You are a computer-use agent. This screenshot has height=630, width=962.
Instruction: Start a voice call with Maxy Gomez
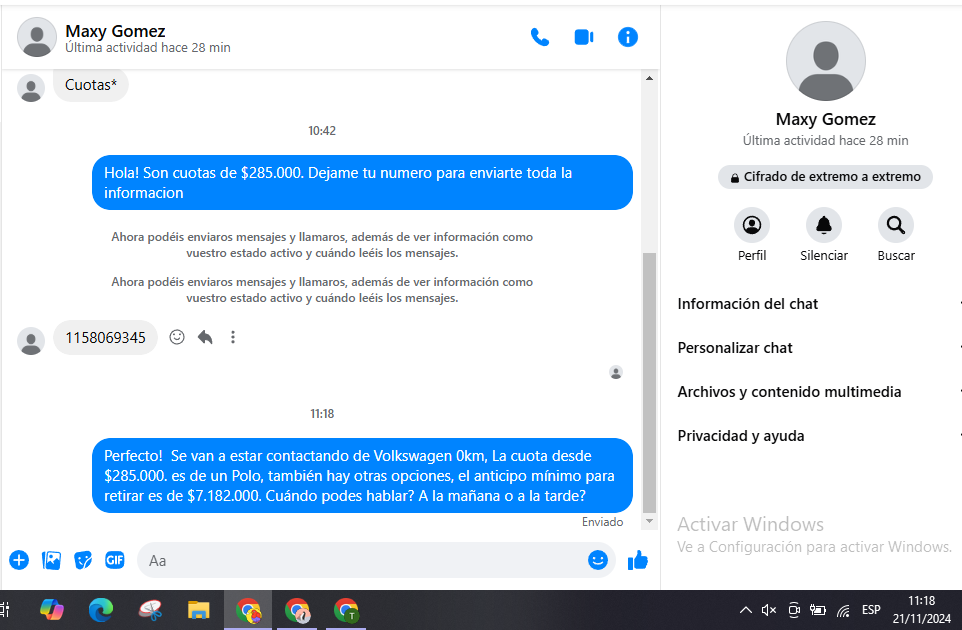(x=540, y=38)
